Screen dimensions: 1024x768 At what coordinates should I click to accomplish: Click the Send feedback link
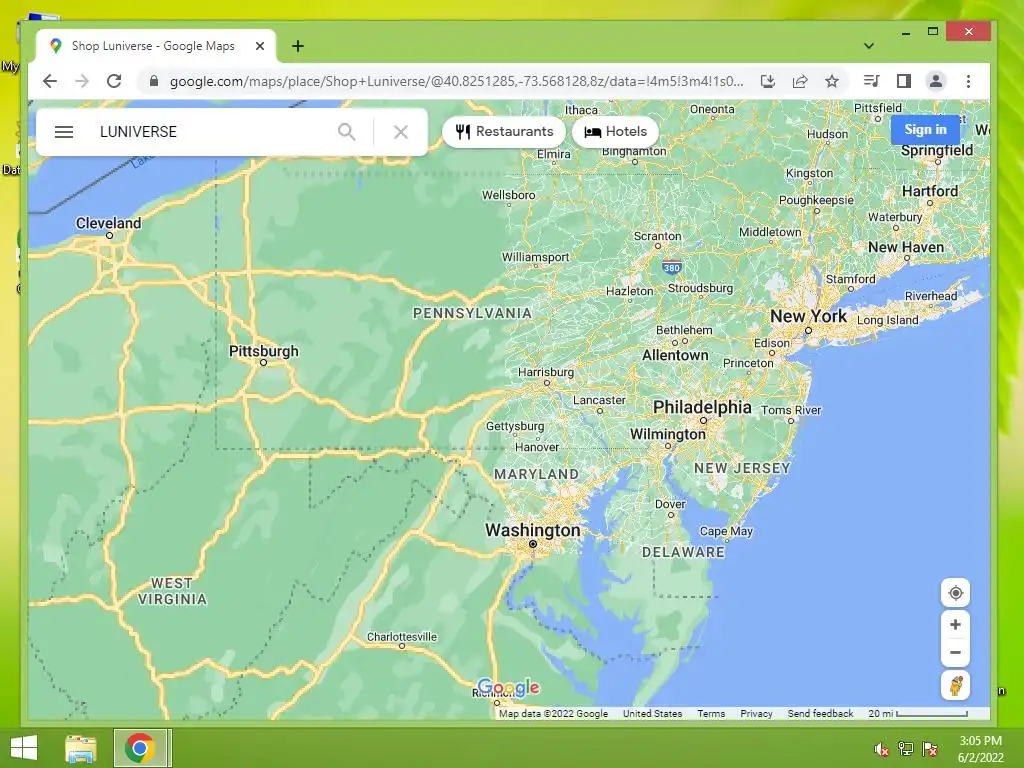820,714
